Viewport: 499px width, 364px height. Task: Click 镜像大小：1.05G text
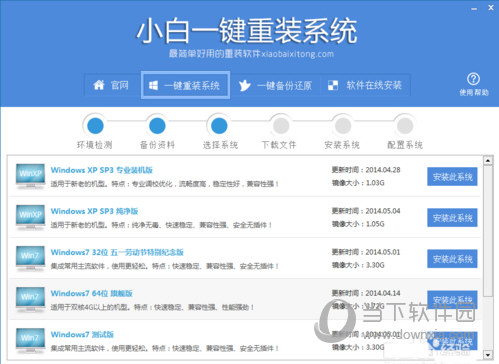click(x=358, y=224)
